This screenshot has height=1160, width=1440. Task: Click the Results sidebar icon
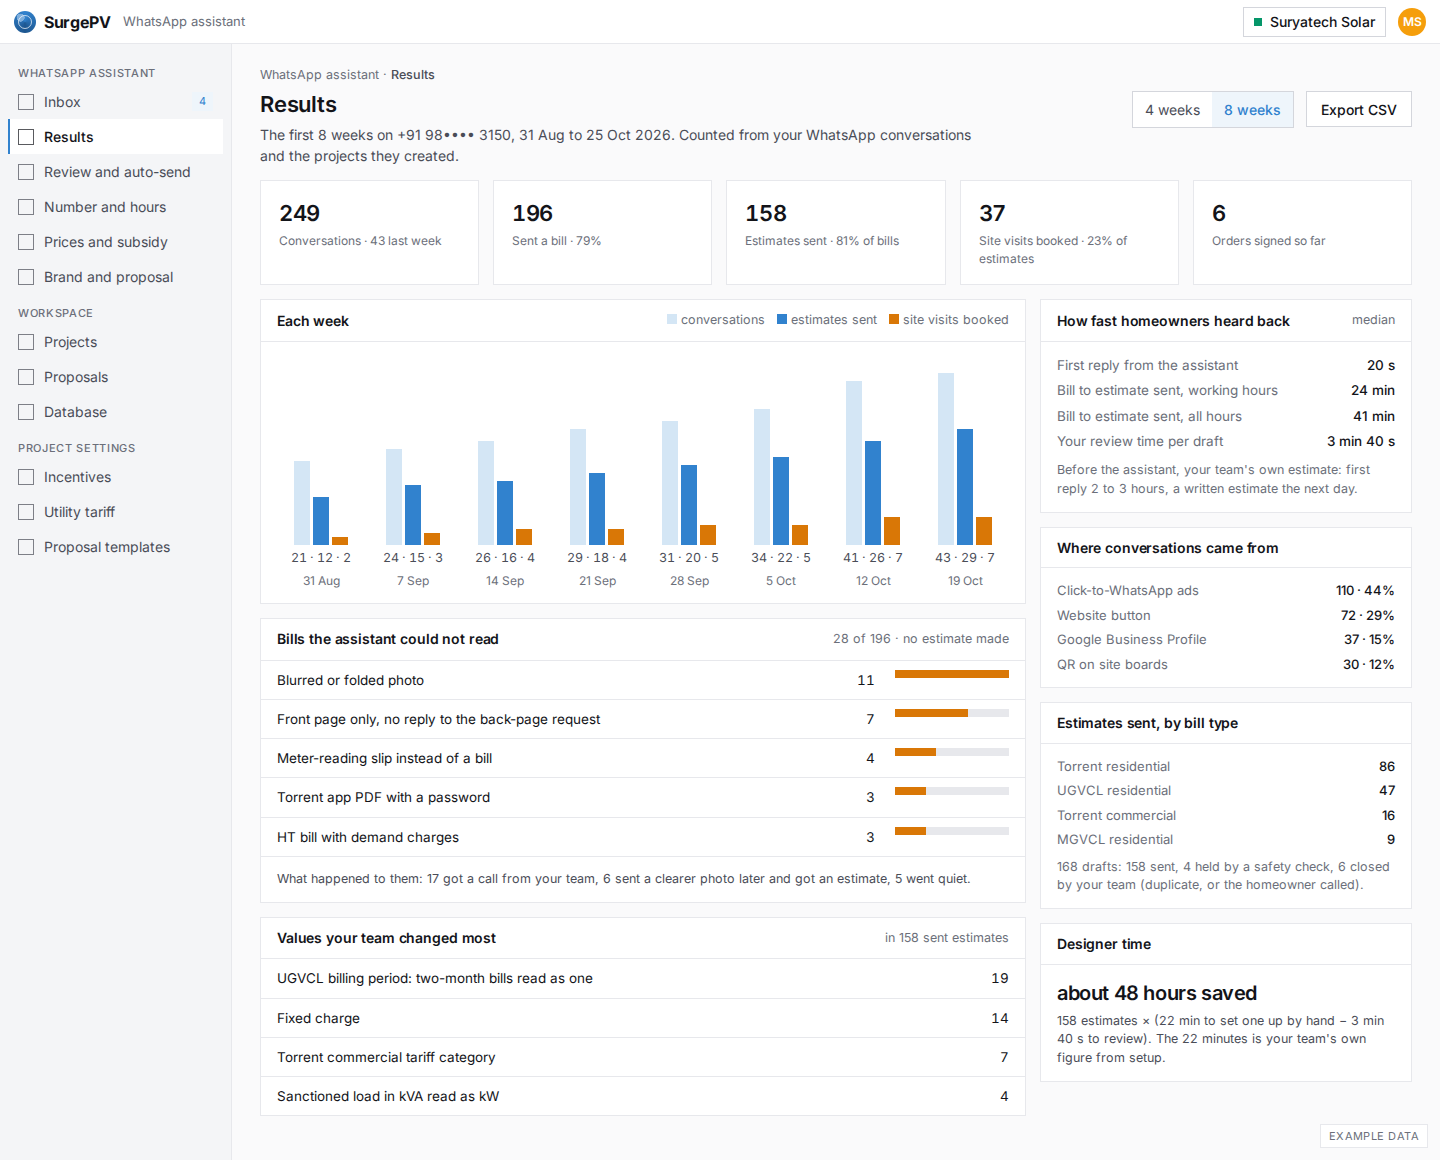tap(26, 137)
